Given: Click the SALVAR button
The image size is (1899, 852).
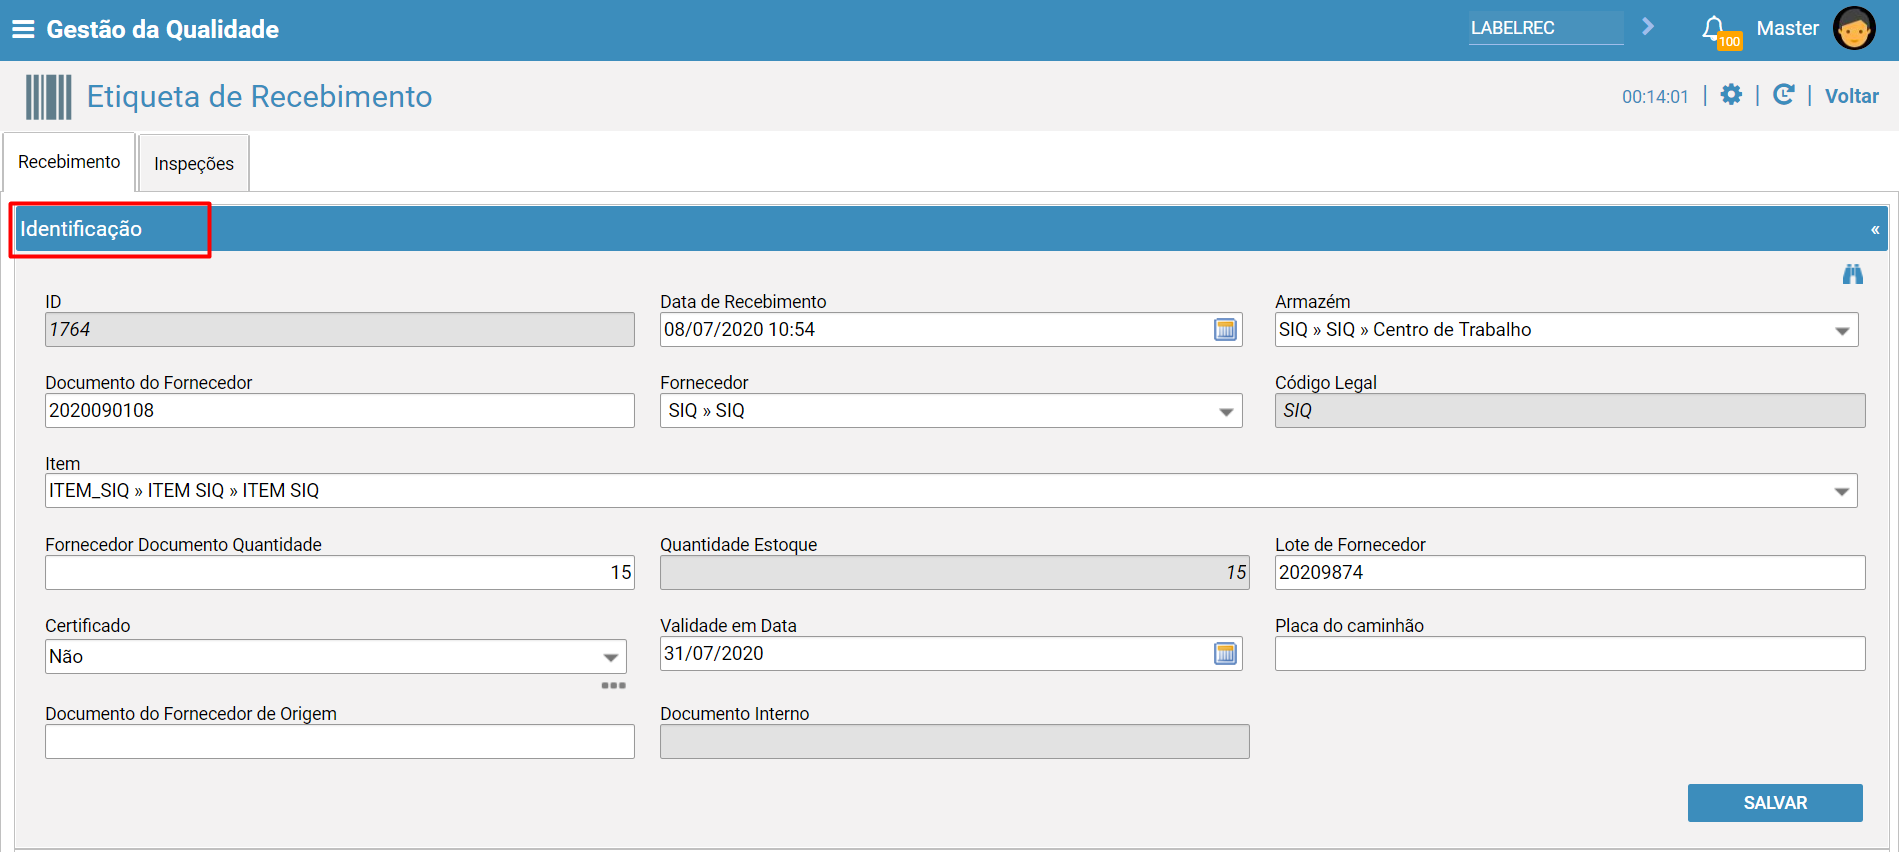Looking at the screenshot, I should point(1775,803).
